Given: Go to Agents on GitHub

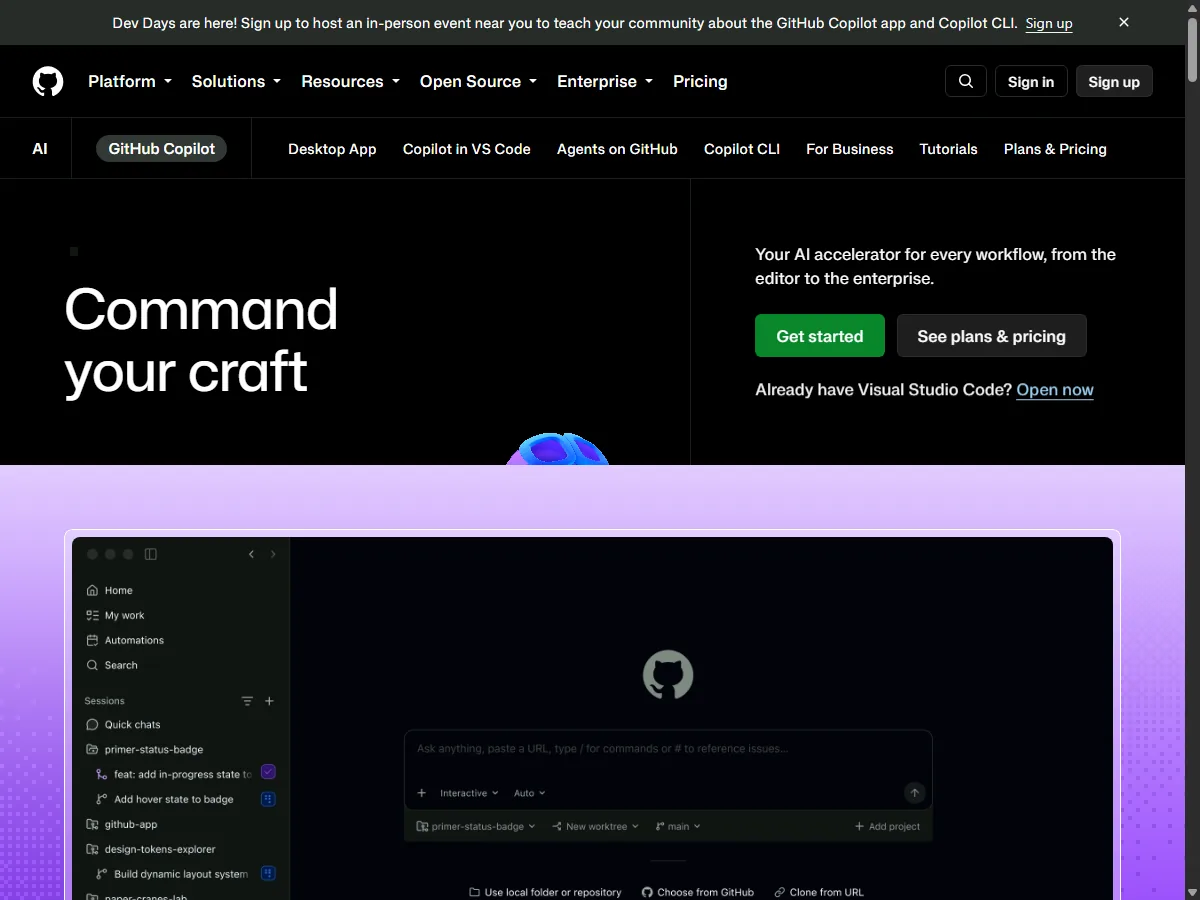Looking at the screenshot, I should click(617, 149).
